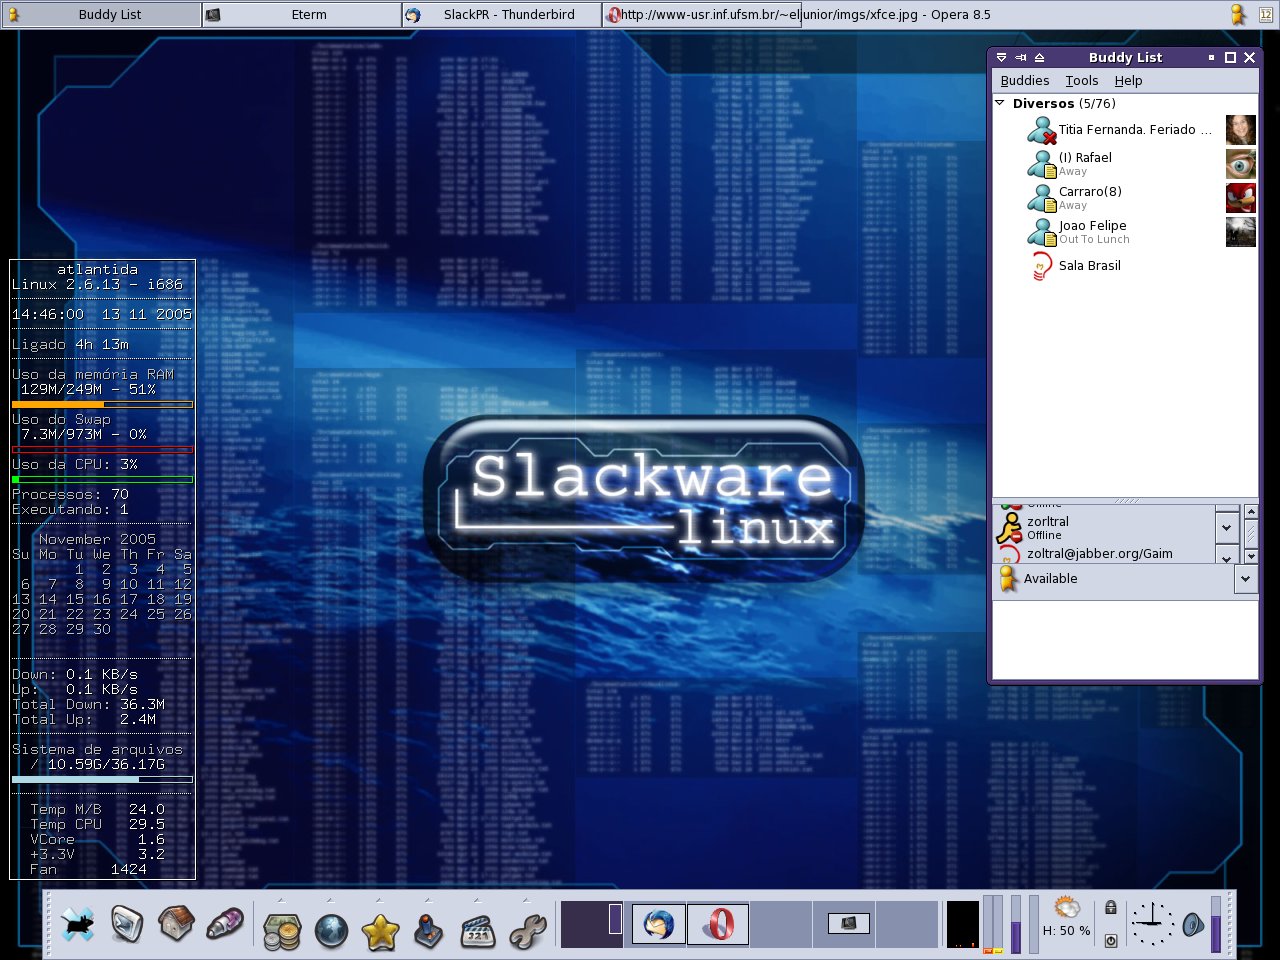Click the gold star launcher icon
This screenshot has width=1280, height=960.
coord(380,931)
